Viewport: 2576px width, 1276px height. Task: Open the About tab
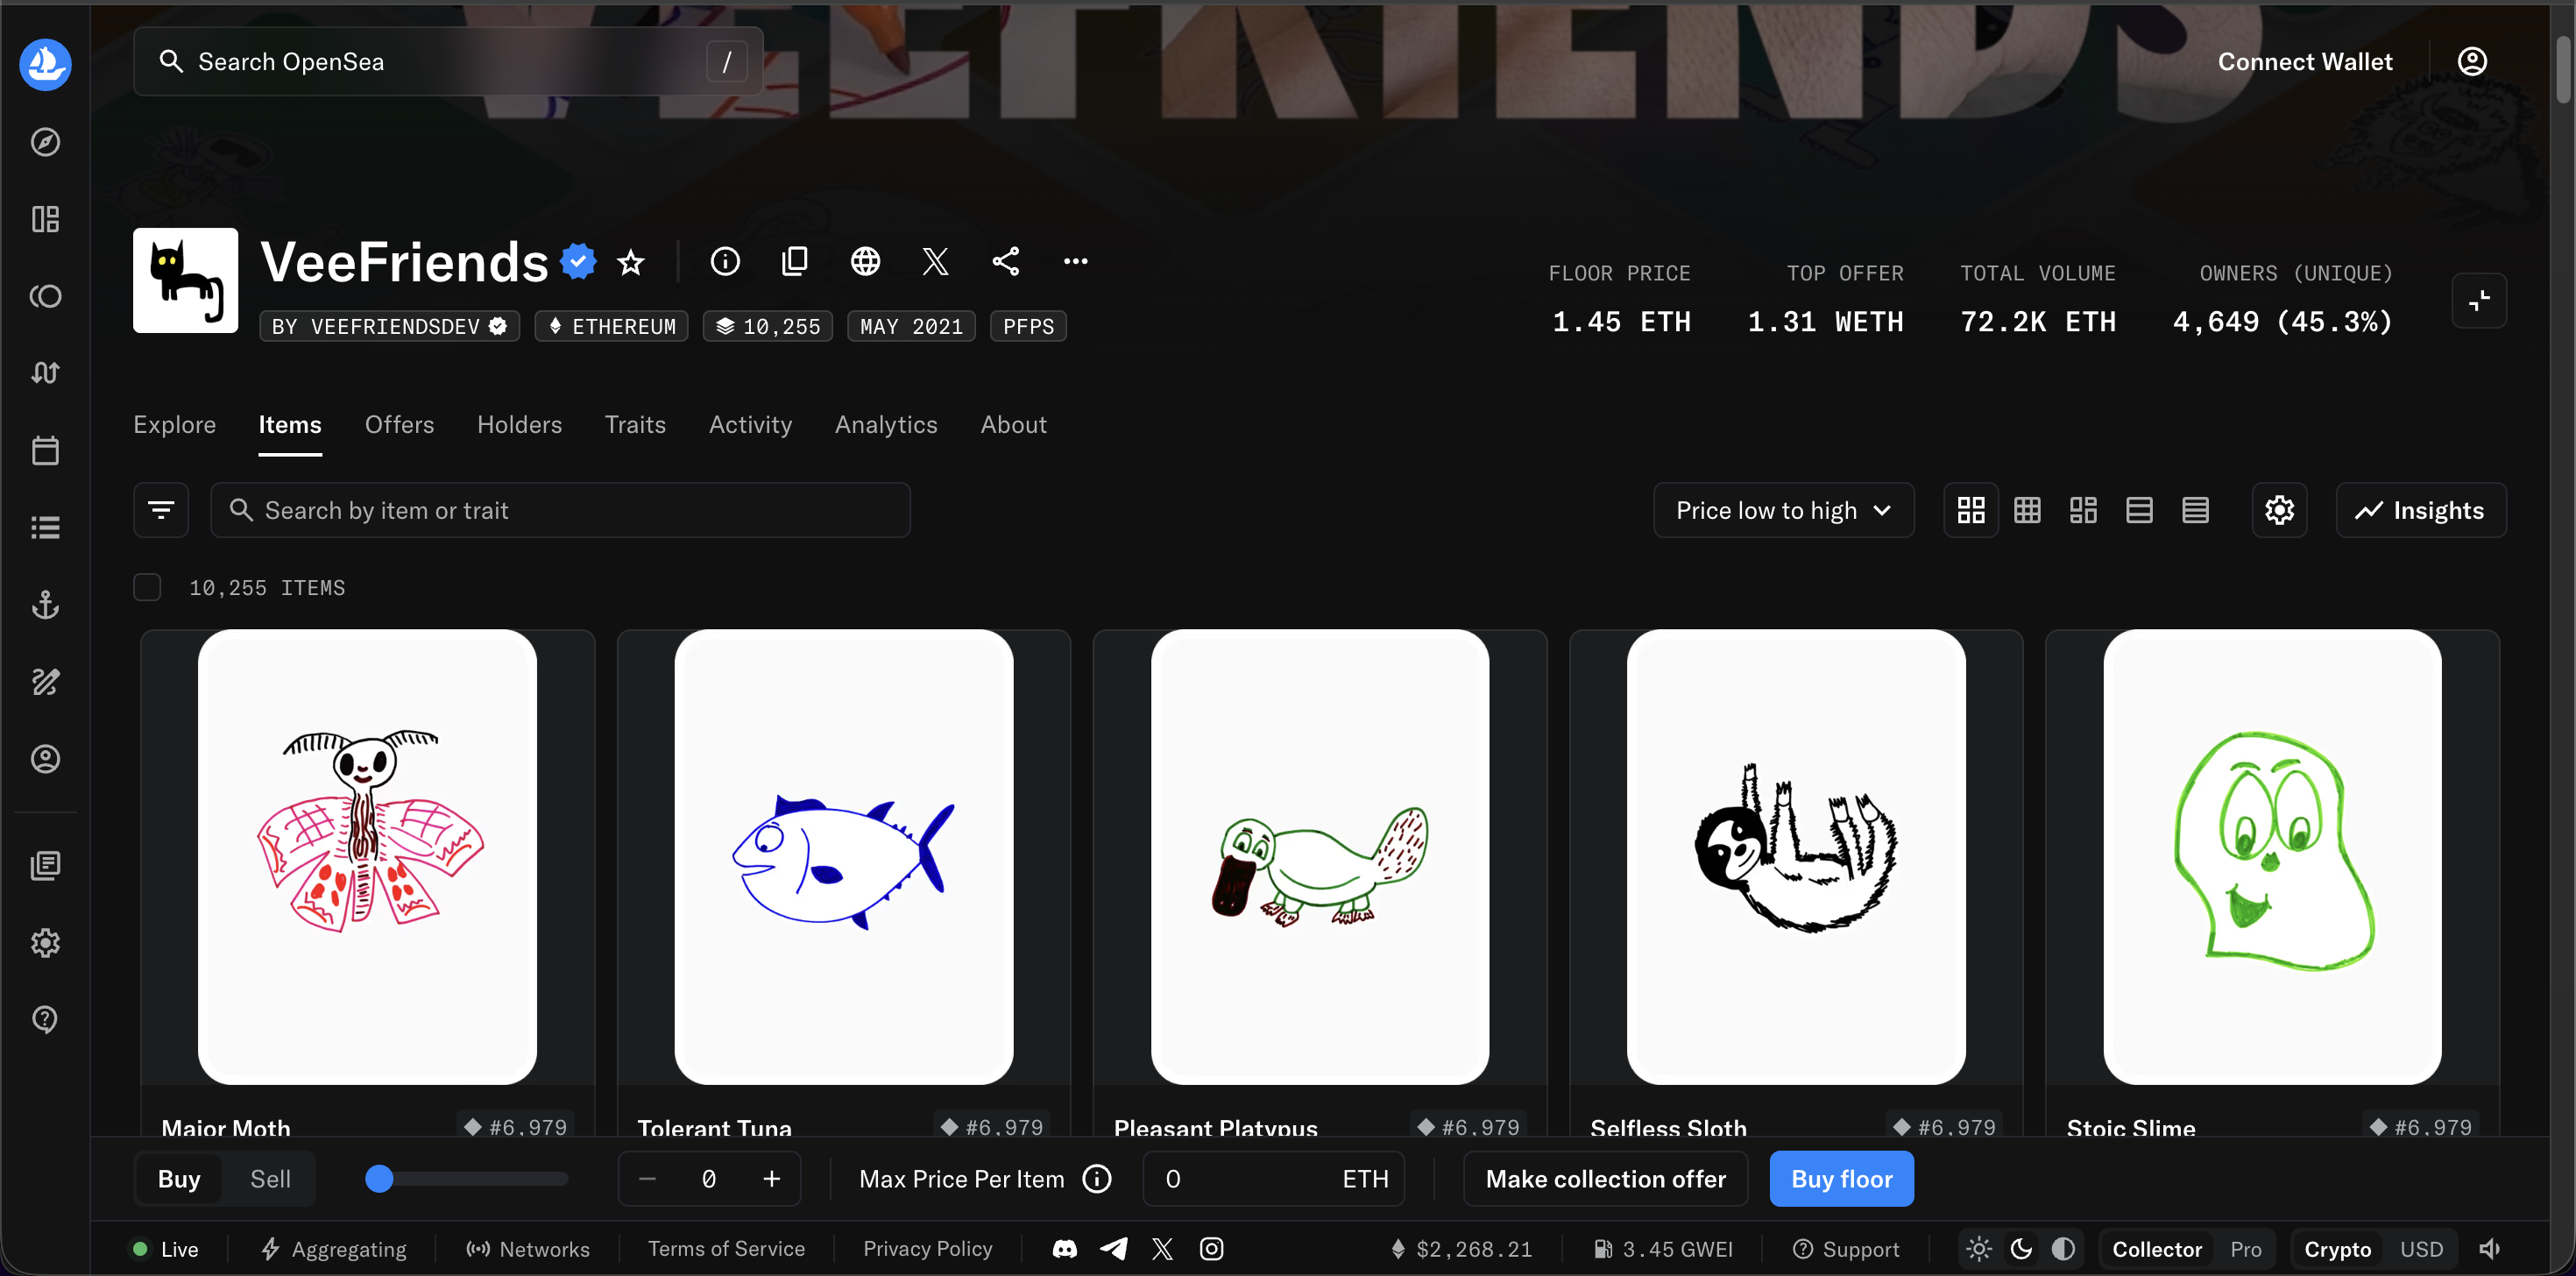click(x=1013, y=424)
